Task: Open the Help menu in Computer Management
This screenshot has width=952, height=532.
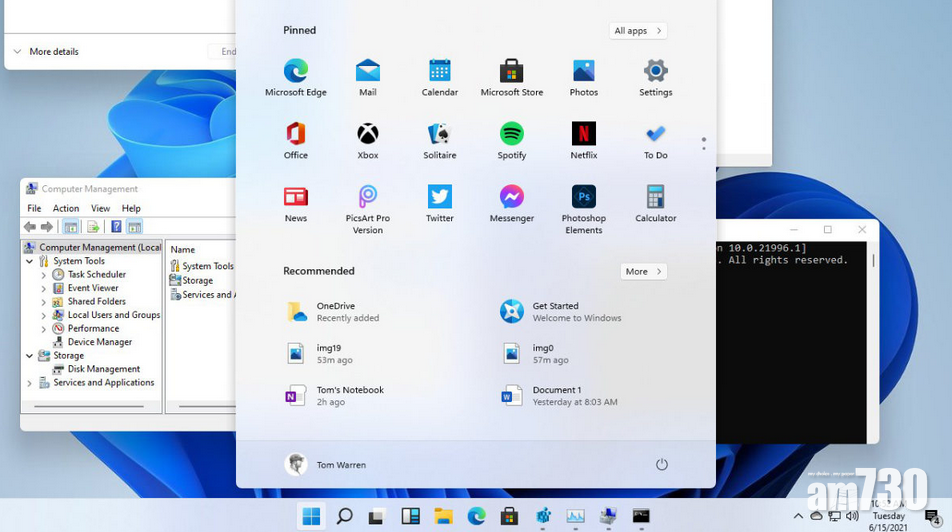Action: 131,208
